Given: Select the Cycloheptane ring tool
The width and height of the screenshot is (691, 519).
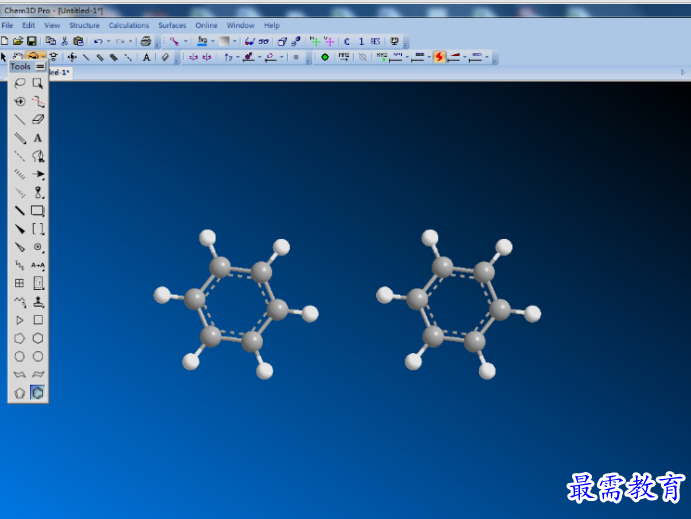Looking at the screenshot, I should (x=19, y=356).
